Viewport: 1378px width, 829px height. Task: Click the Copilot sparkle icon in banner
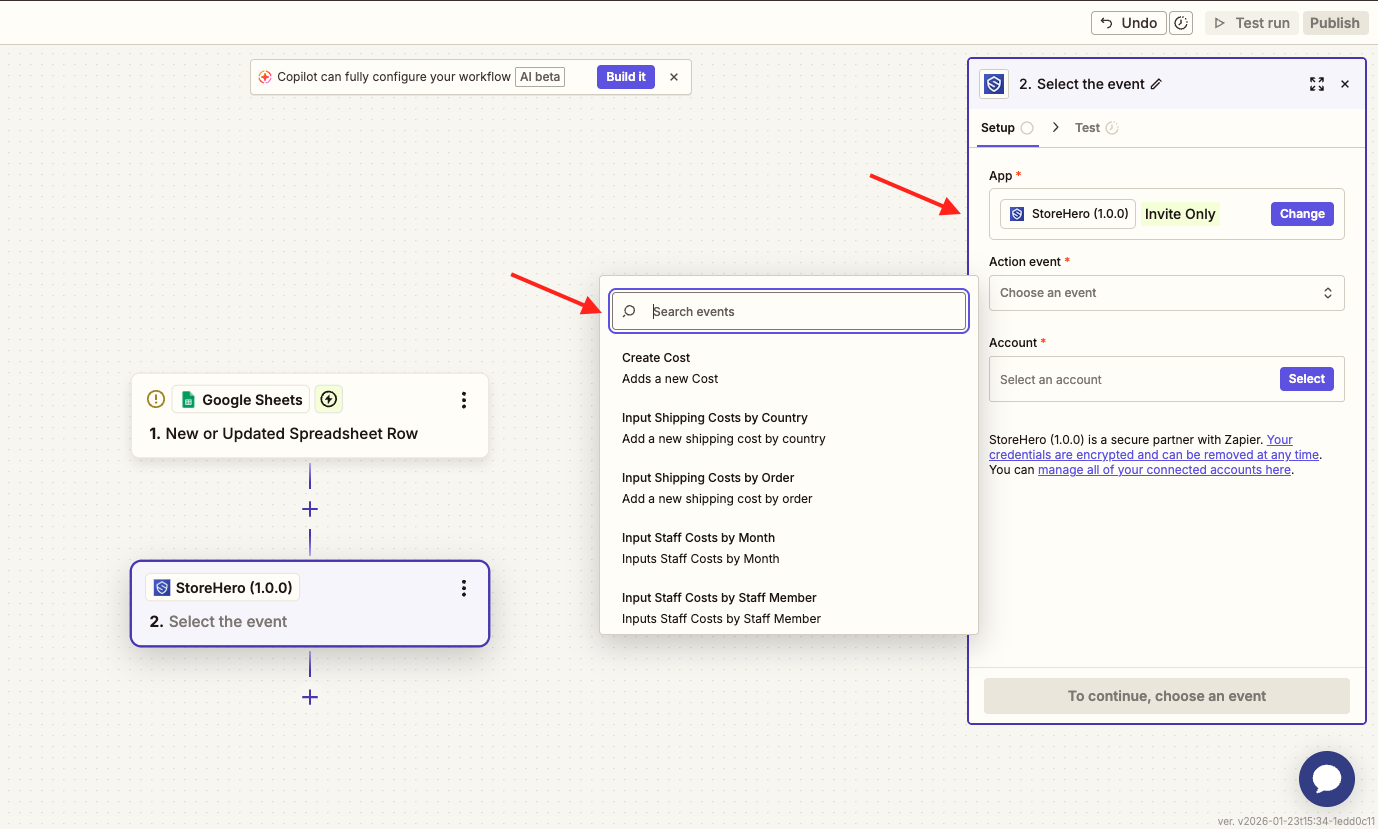pos(265,77)
